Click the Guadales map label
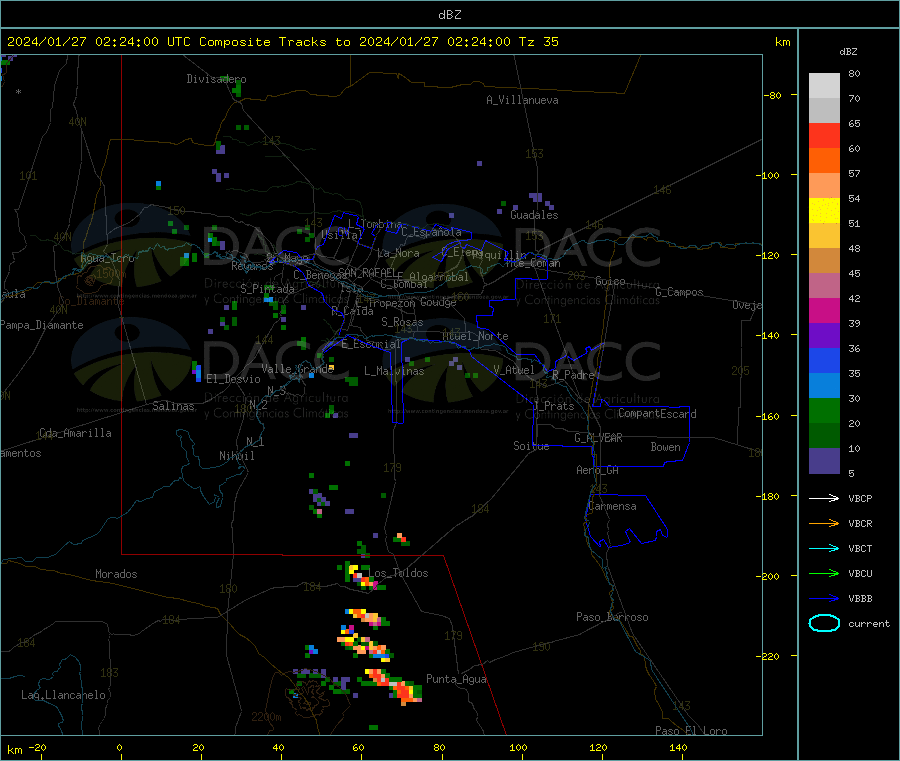900x761 pixels. [x=534, y=215]
